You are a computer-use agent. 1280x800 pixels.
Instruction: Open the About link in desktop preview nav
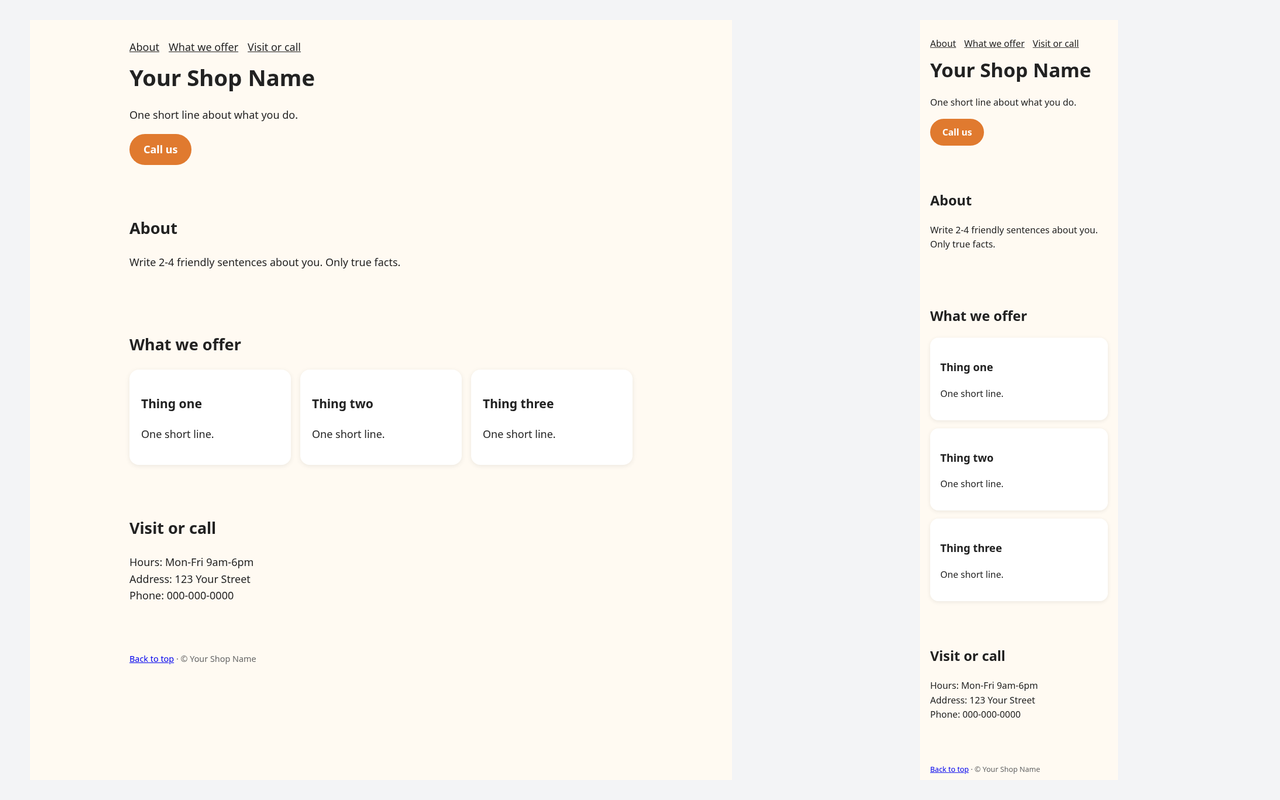click(144, 47)
